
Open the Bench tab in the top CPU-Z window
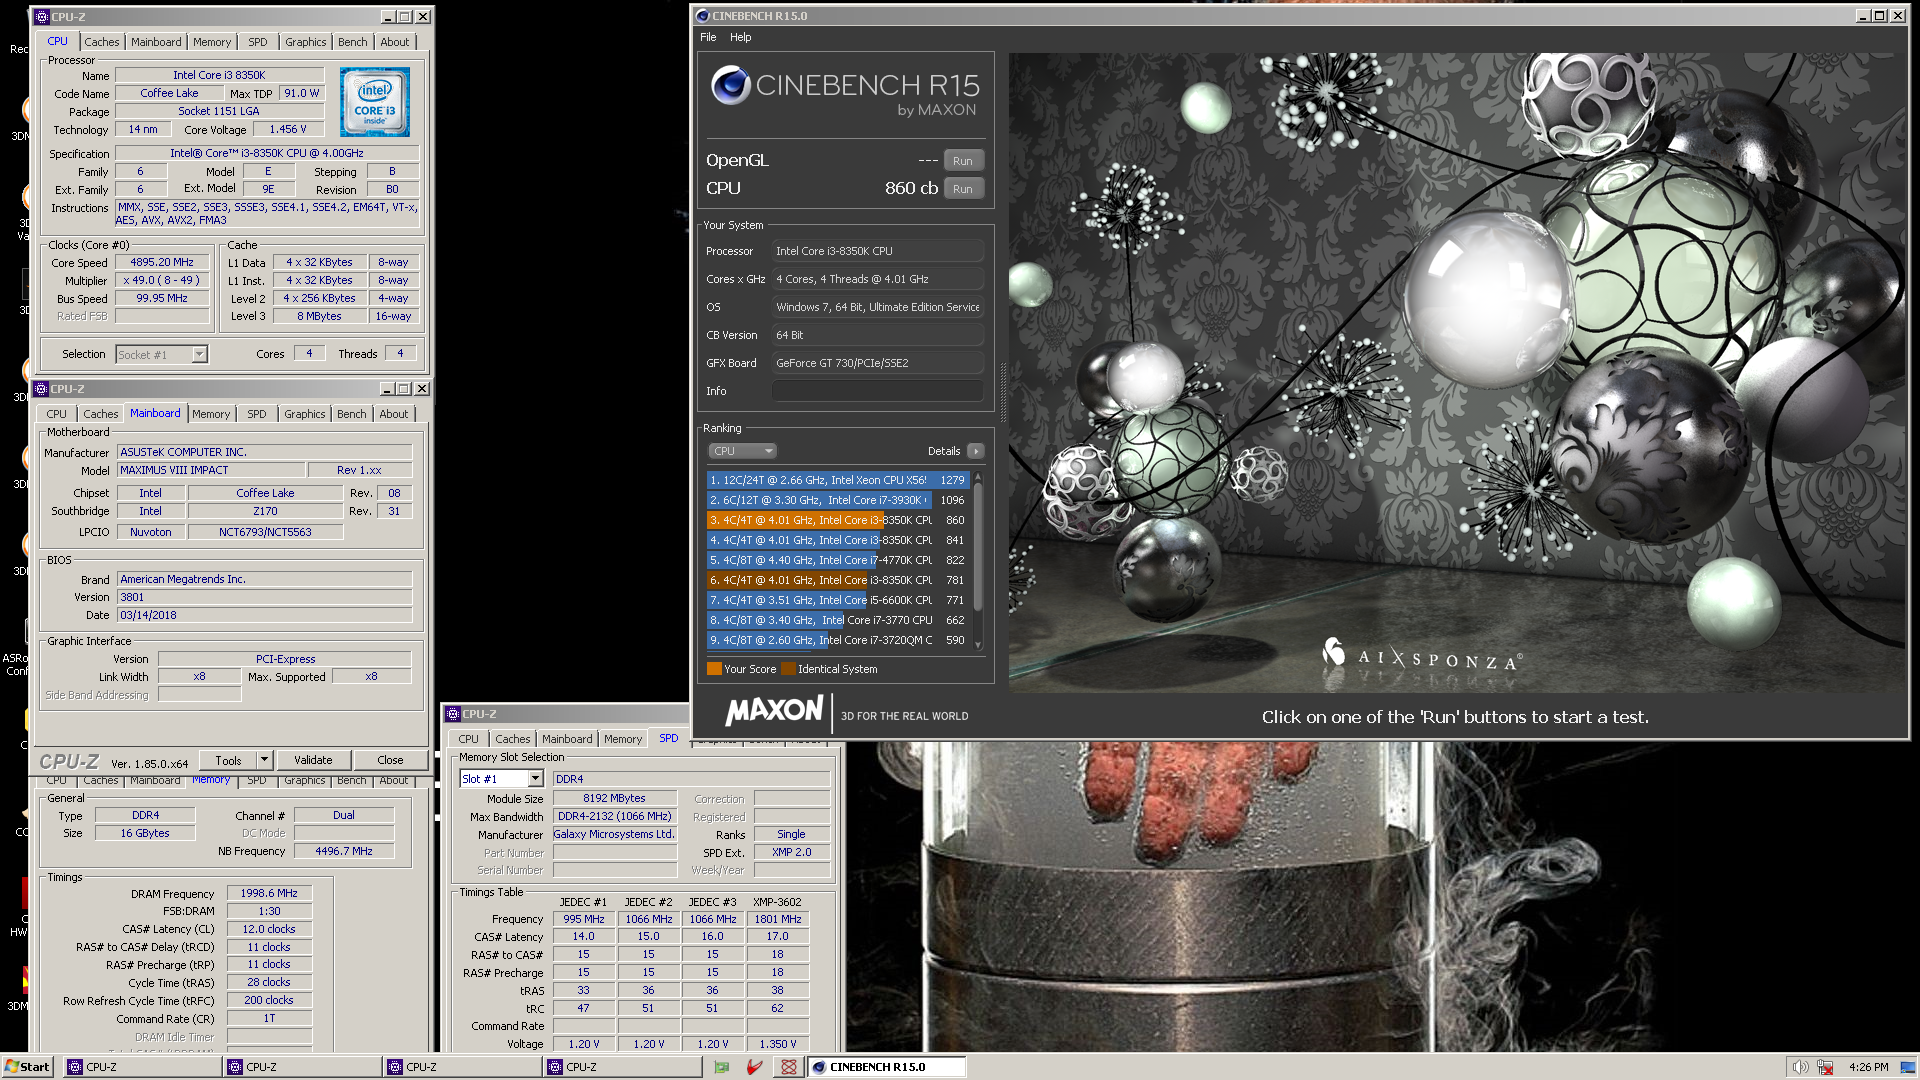(352, 42)
